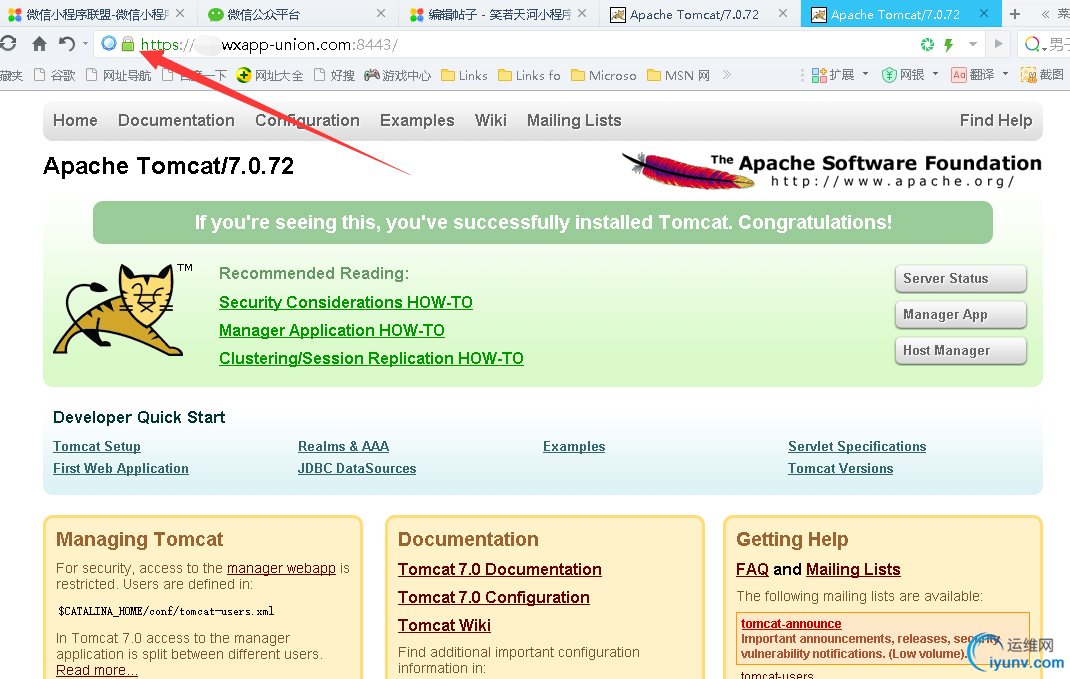The height and width of the screenshot is (679, 1070).
Task: Open Security Considerations HOW-TO link
Action: click(346, 302)
